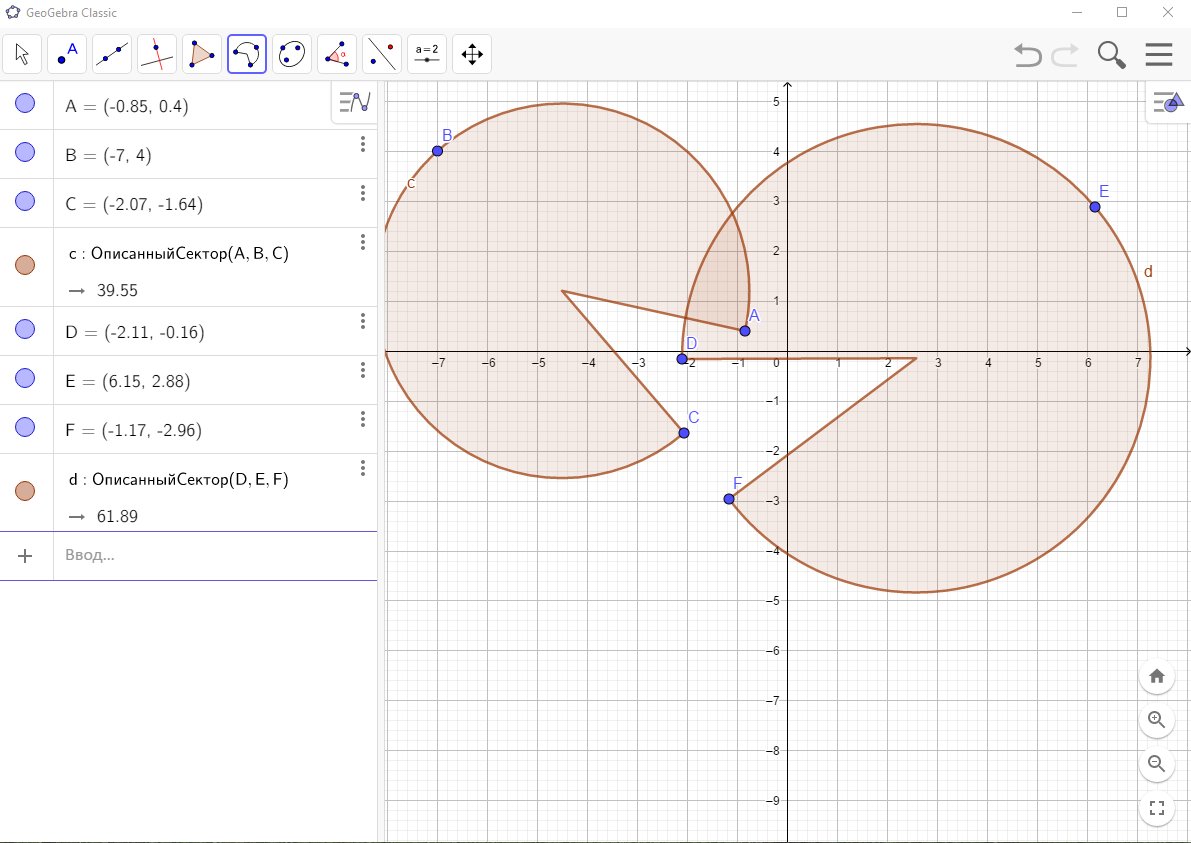Reset view with Home button
This screenshot has height=843, width=1191.
click(x=1157, y=676)
